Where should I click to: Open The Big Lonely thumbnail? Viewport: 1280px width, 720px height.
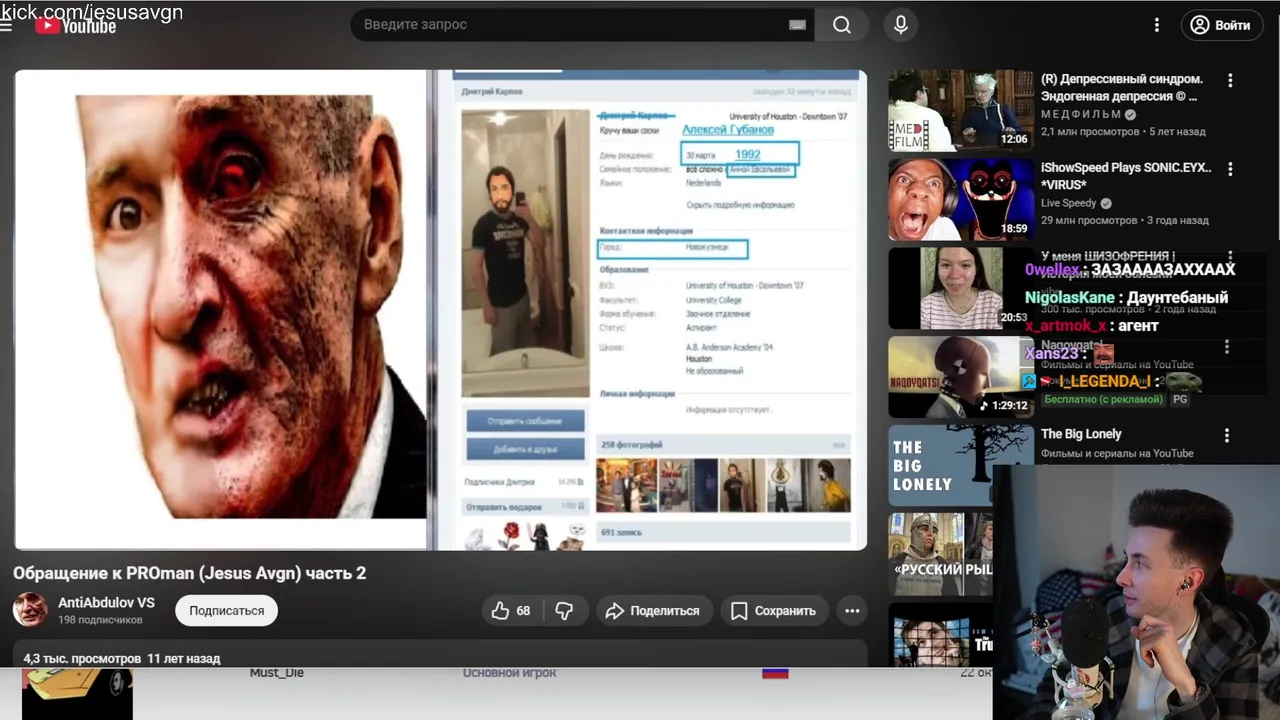pyautogui.click(x=961, y=466)
